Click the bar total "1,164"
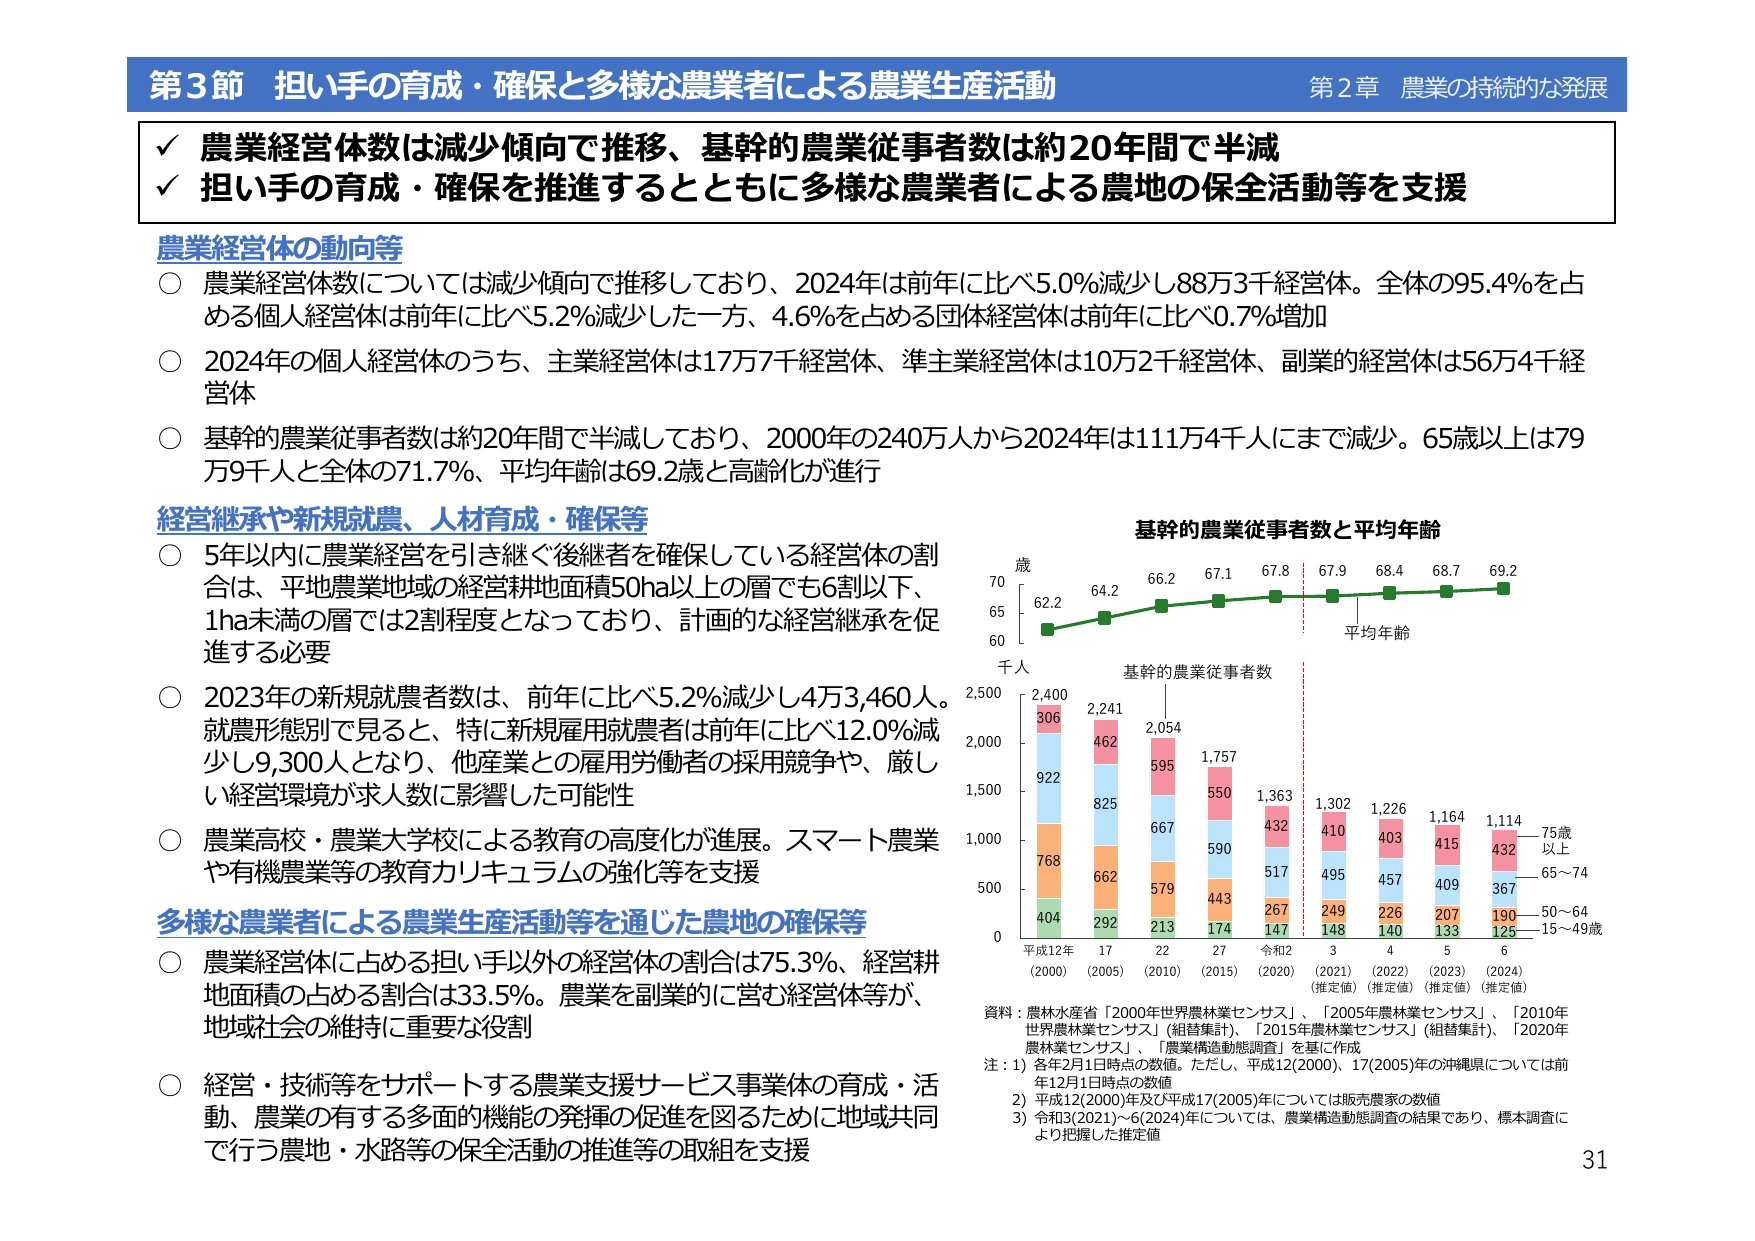 click(x=1447, y=817)
